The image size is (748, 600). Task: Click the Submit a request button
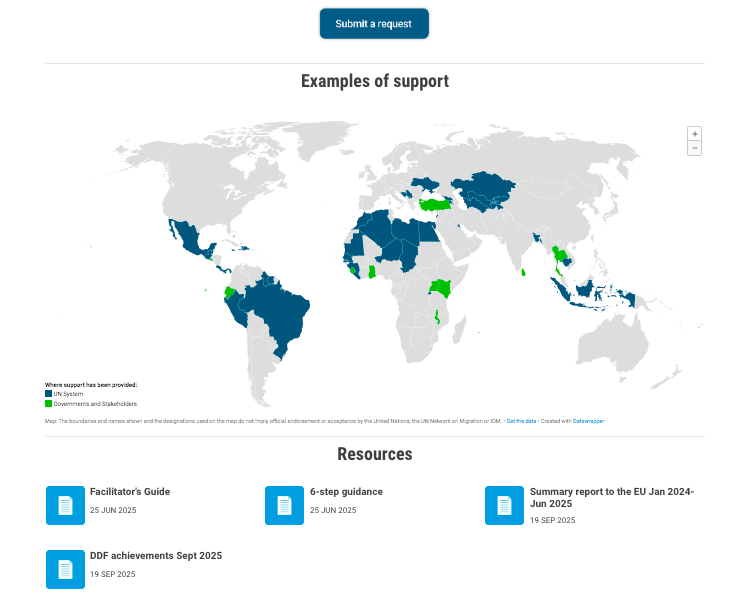click(374, 24)
